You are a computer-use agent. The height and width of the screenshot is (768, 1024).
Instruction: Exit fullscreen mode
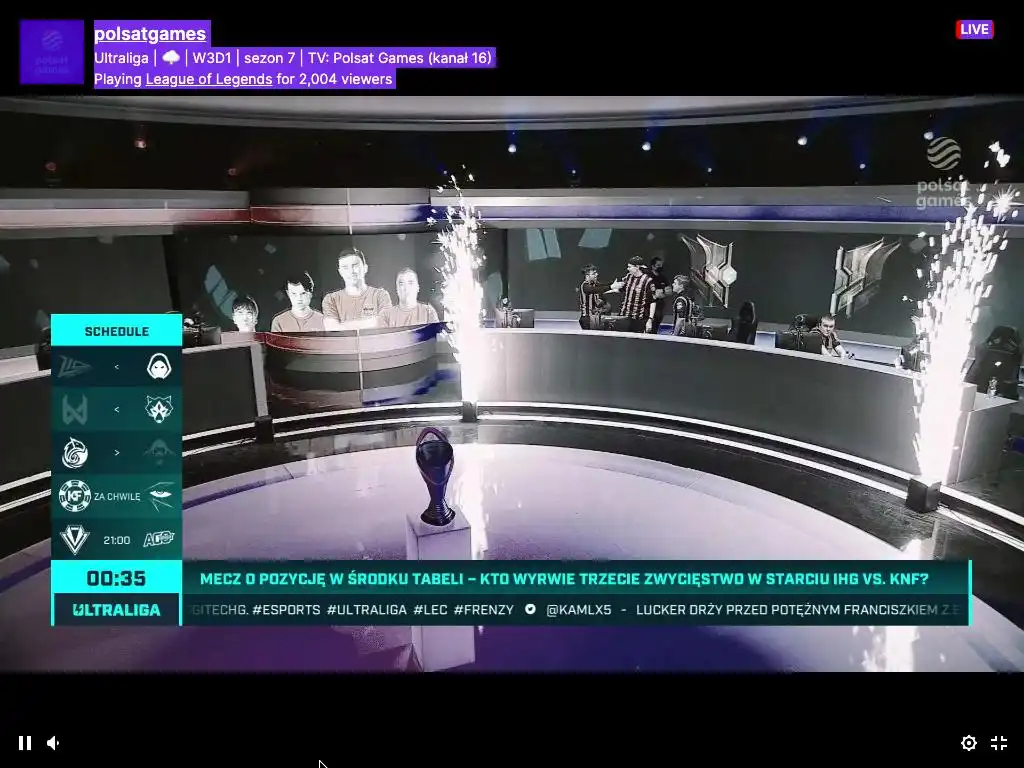point(999,743)
